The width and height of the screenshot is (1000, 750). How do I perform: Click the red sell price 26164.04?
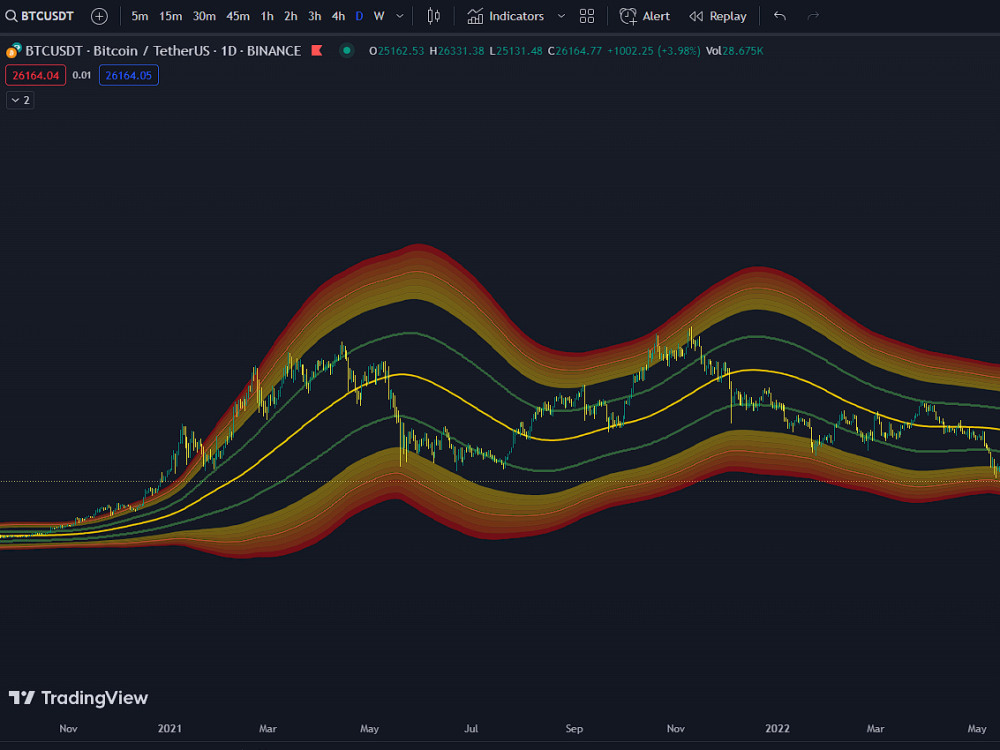coord(35,75)
